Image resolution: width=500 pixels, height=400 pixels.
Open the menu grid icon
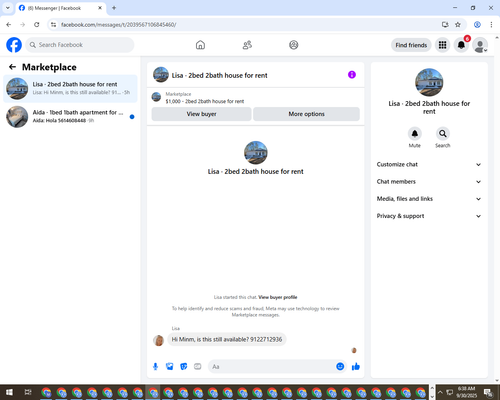pos(442,45)
